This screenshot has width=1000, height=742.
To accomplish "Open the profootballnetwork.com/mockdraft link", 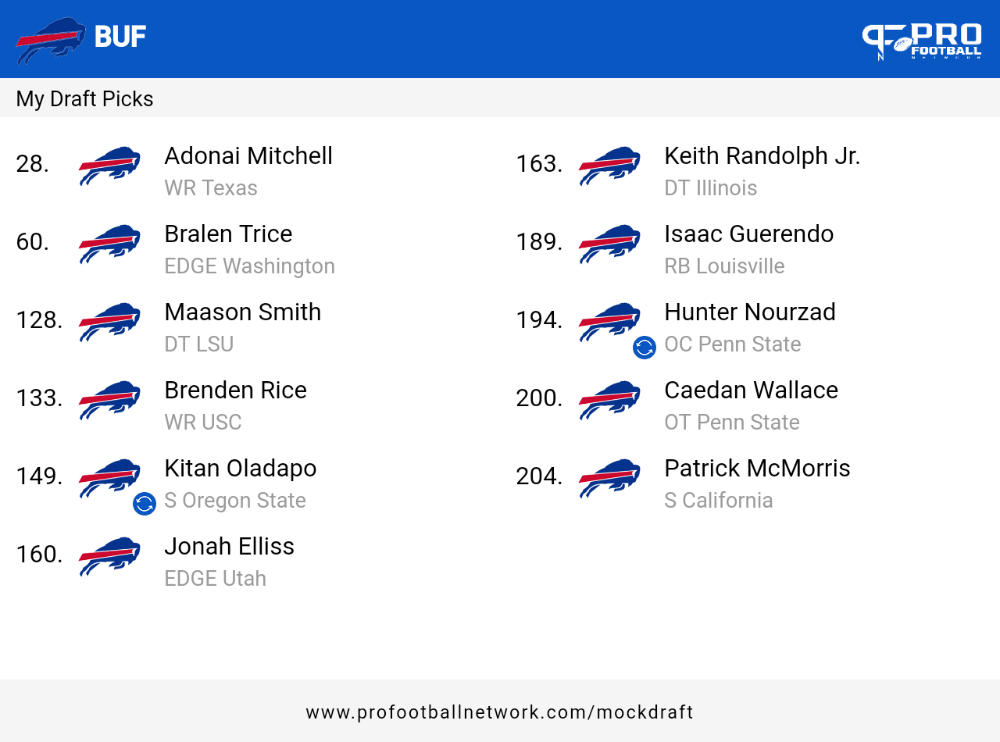I will click(499, 712).
